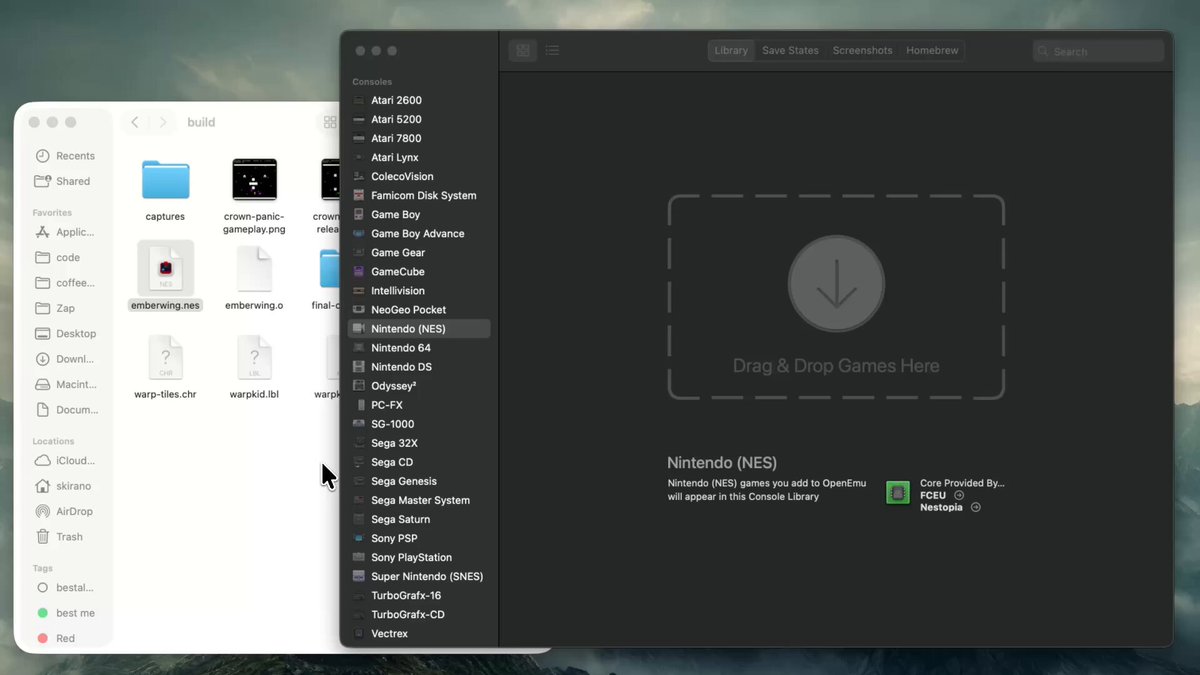Select the emberwing.nes file
1200x675 pixels.
coord(165,270)
